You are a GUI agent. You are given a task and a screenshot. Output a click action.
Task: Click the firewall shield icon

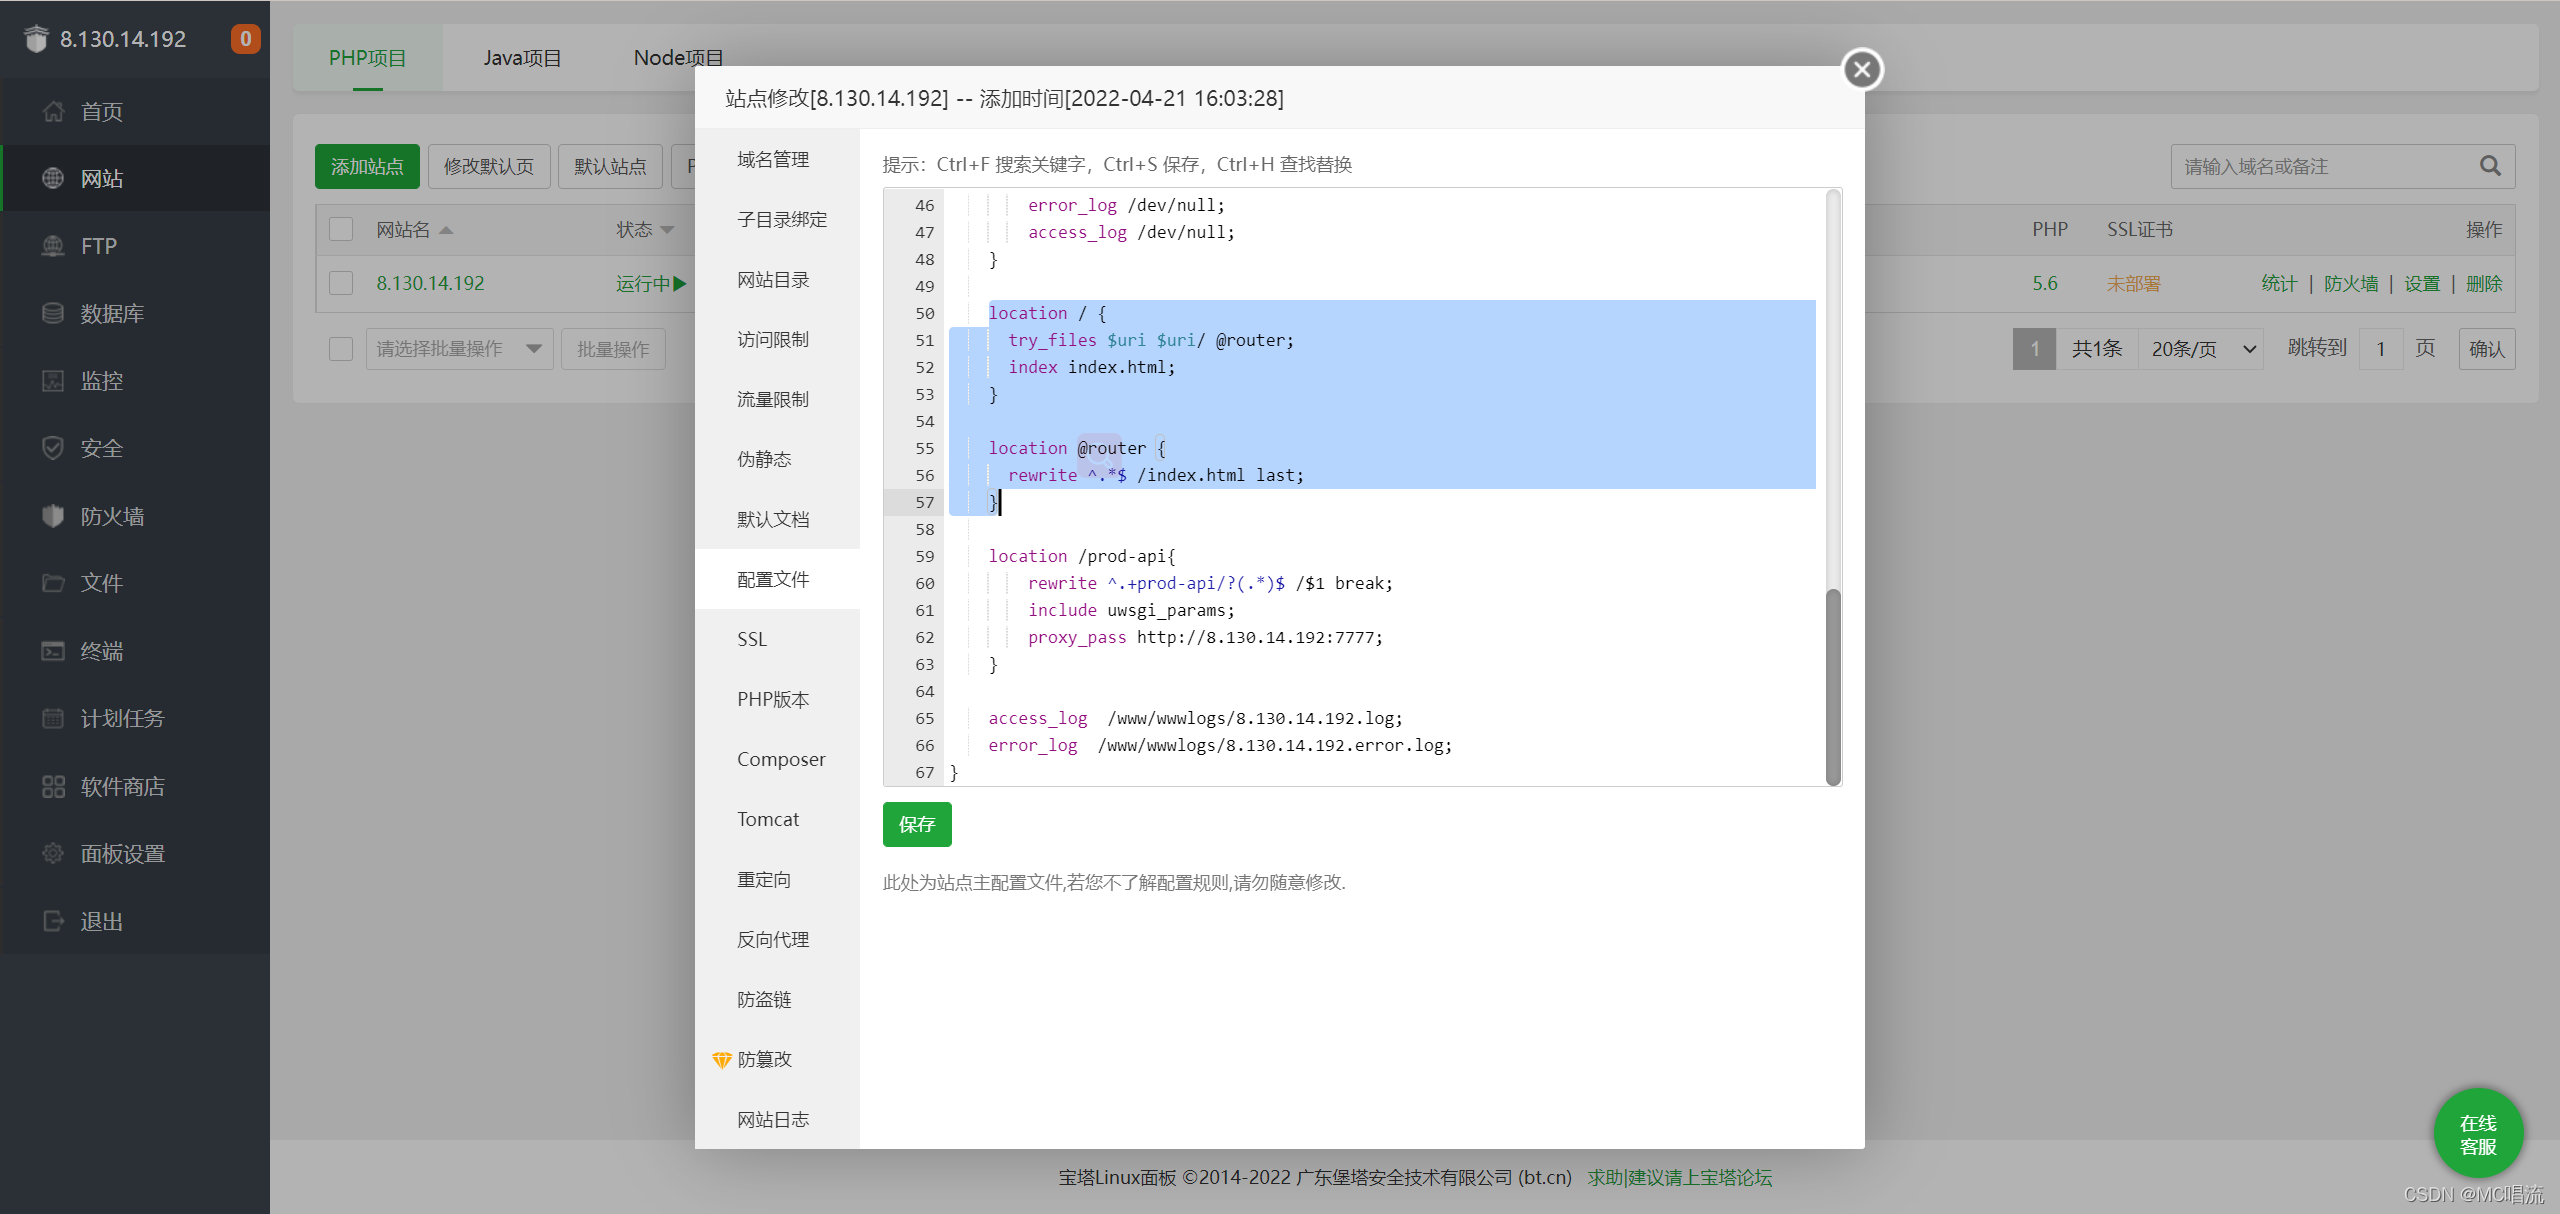53,516
